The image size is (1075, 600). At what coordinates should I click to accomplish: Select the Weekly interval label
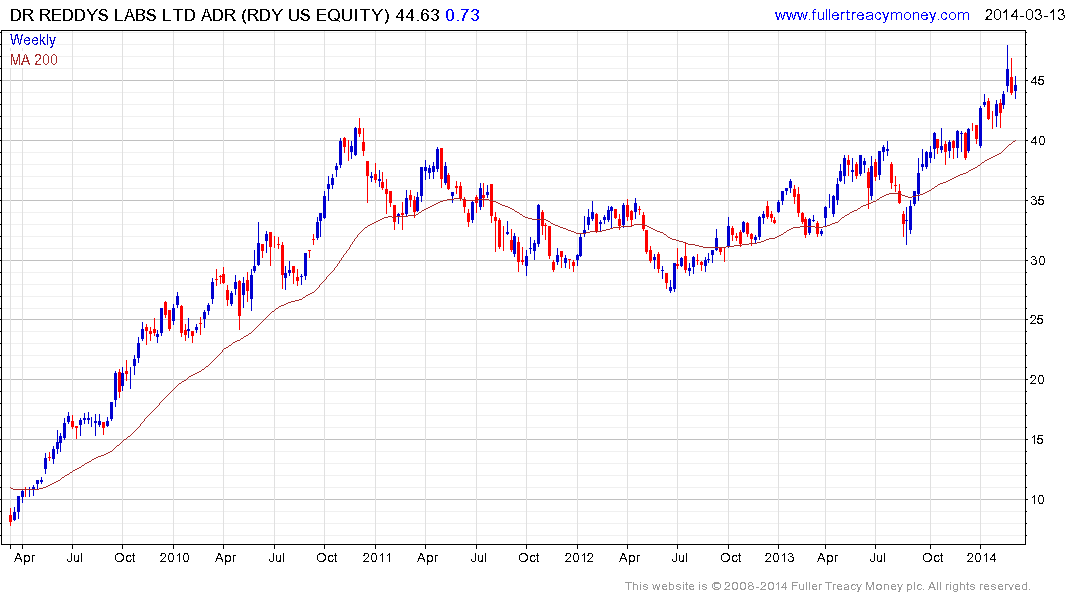[33, 40]
